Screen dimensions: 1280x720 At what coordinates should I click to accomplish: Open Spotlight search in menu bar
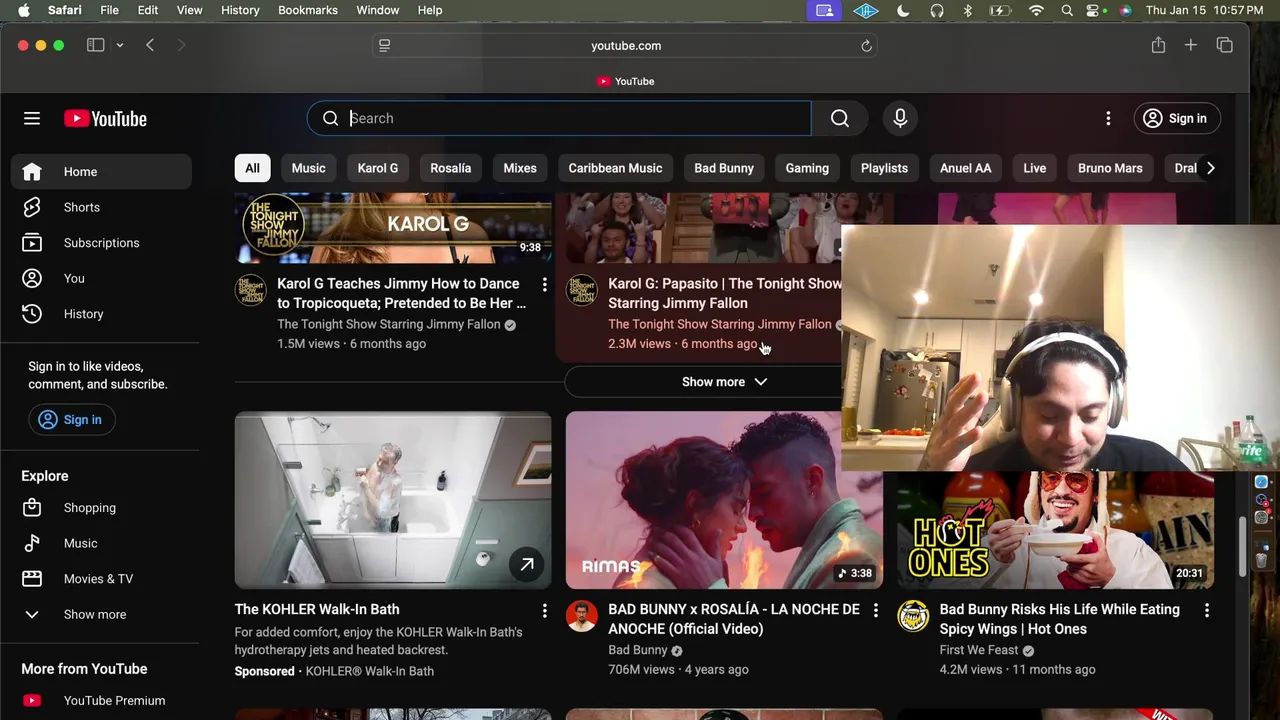click(x=1067, y=10)
